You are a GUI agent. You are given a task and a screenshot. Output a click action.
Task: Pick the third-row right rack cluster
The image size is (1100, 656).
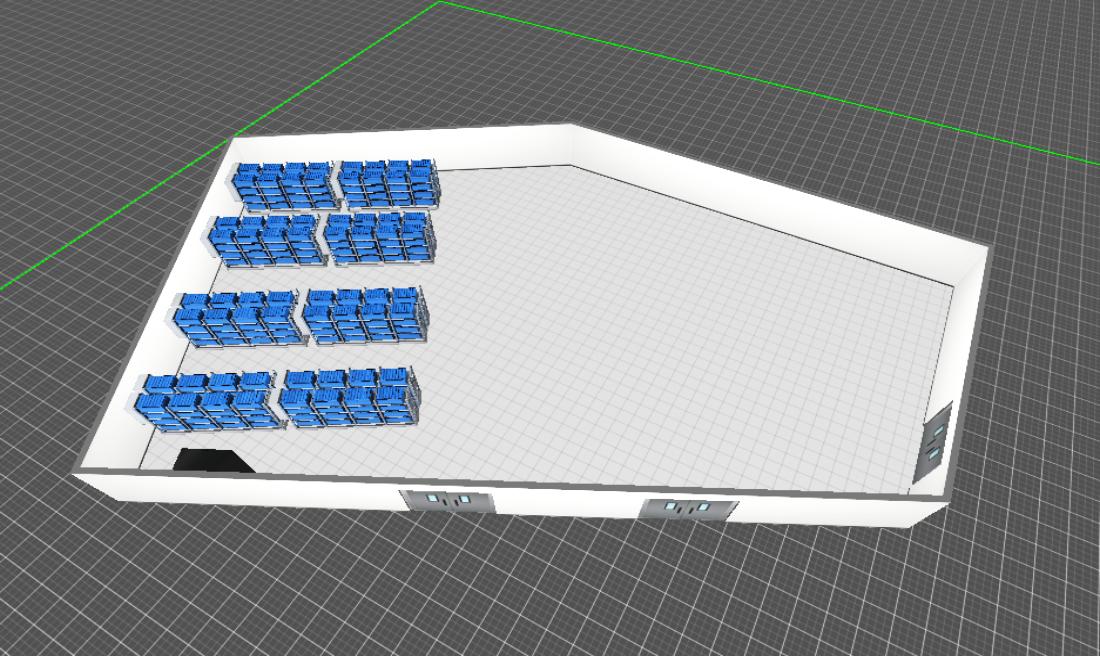click(364, 314)
